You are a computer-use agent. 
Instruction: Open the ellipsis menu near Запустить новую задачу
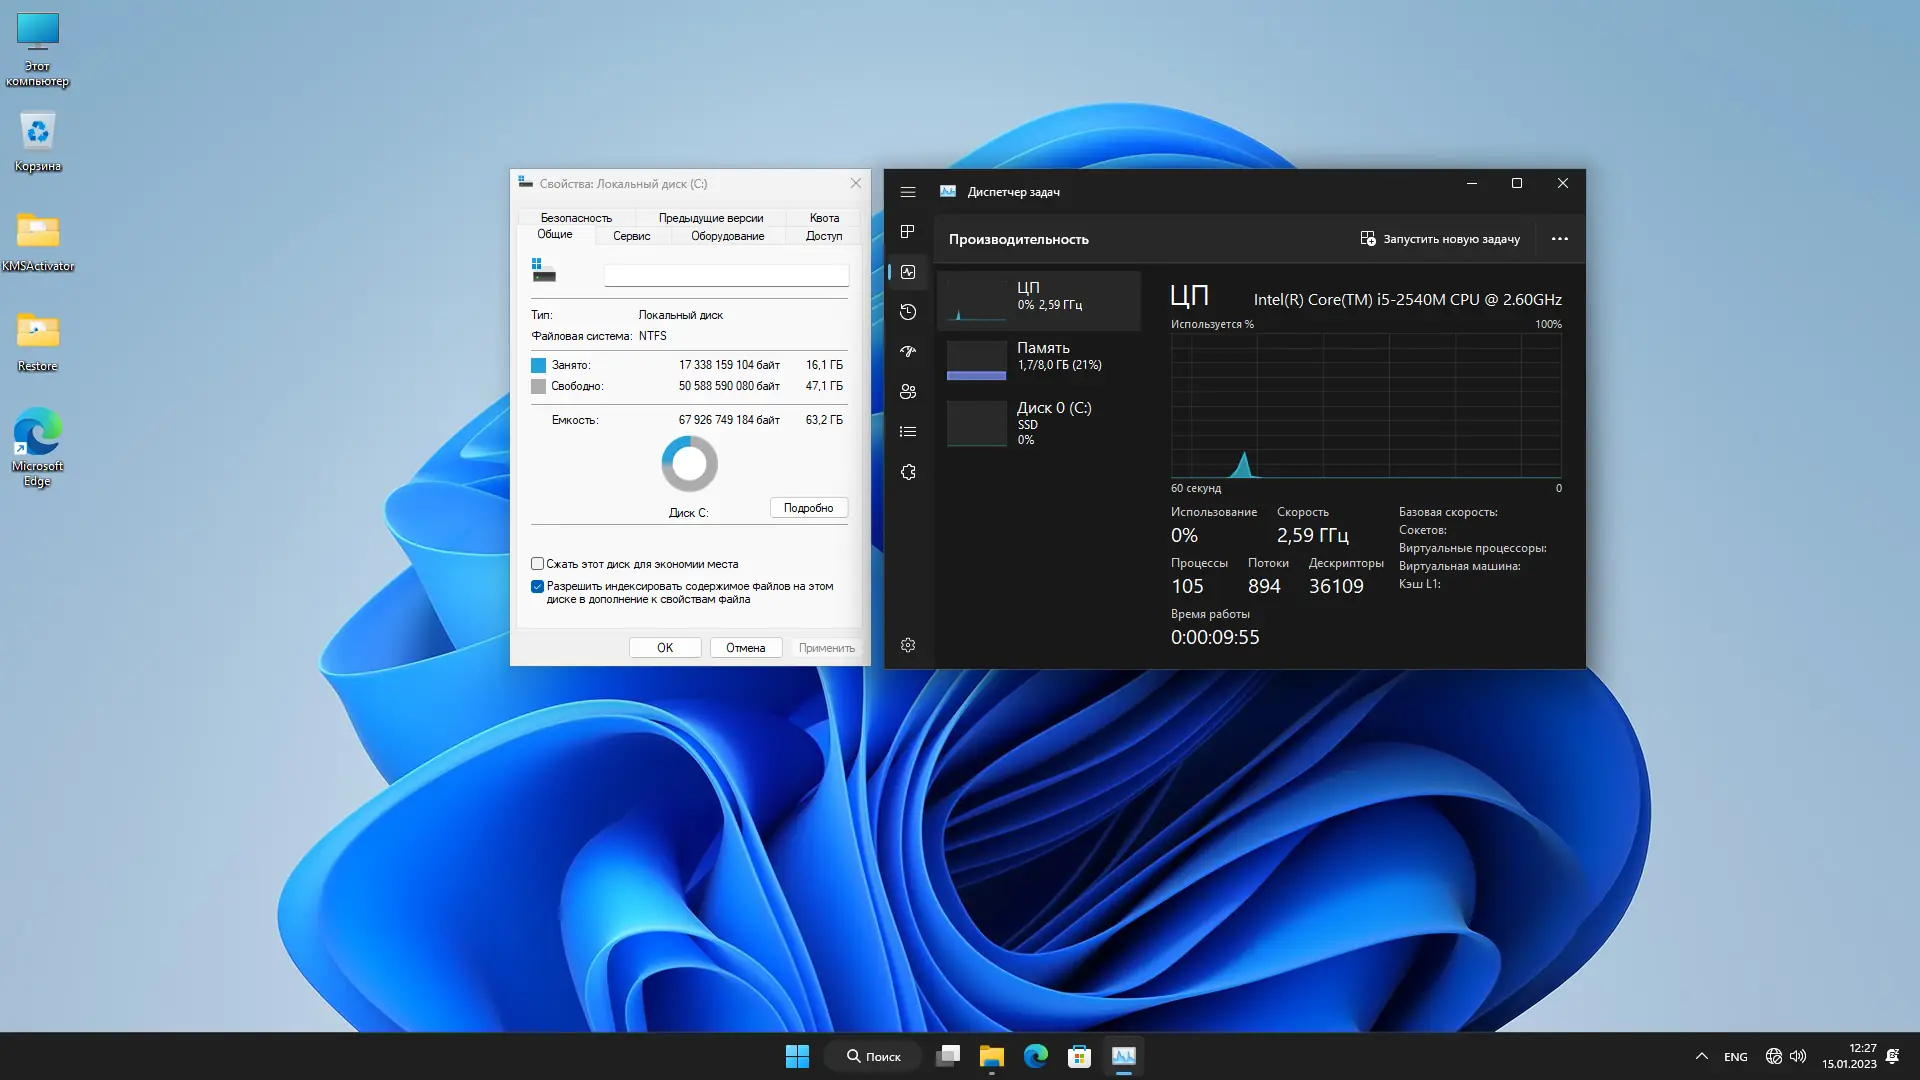(1560, 239)
